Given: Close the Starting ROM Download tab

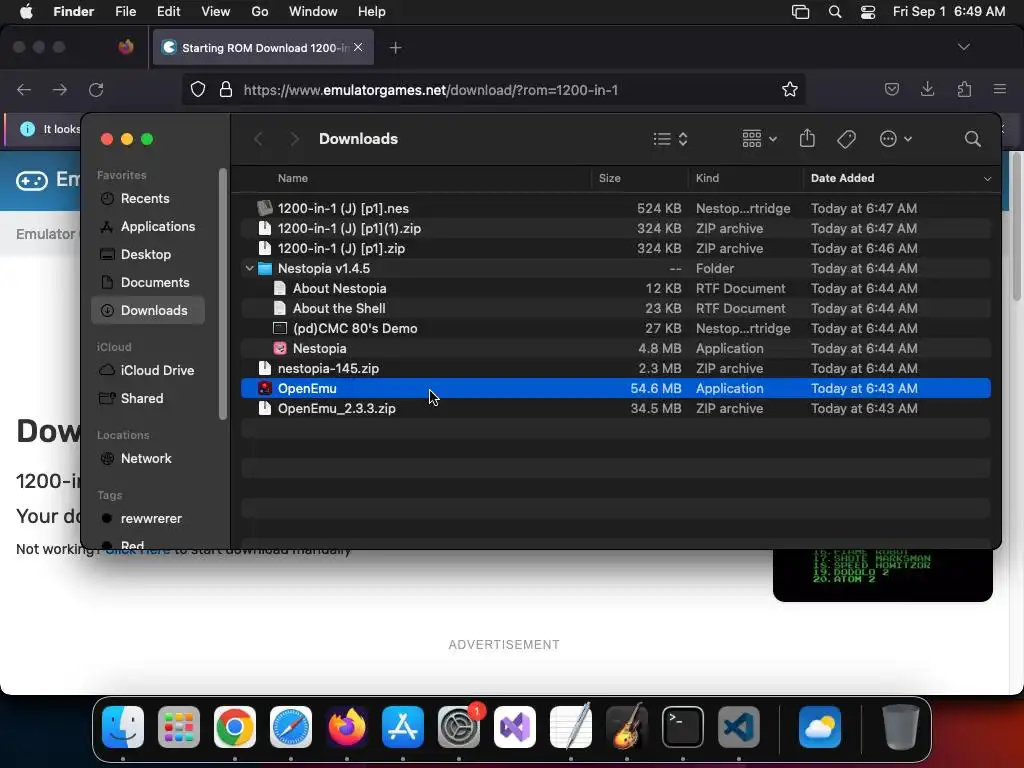Looking at the screenshot, I should (358, 47).
